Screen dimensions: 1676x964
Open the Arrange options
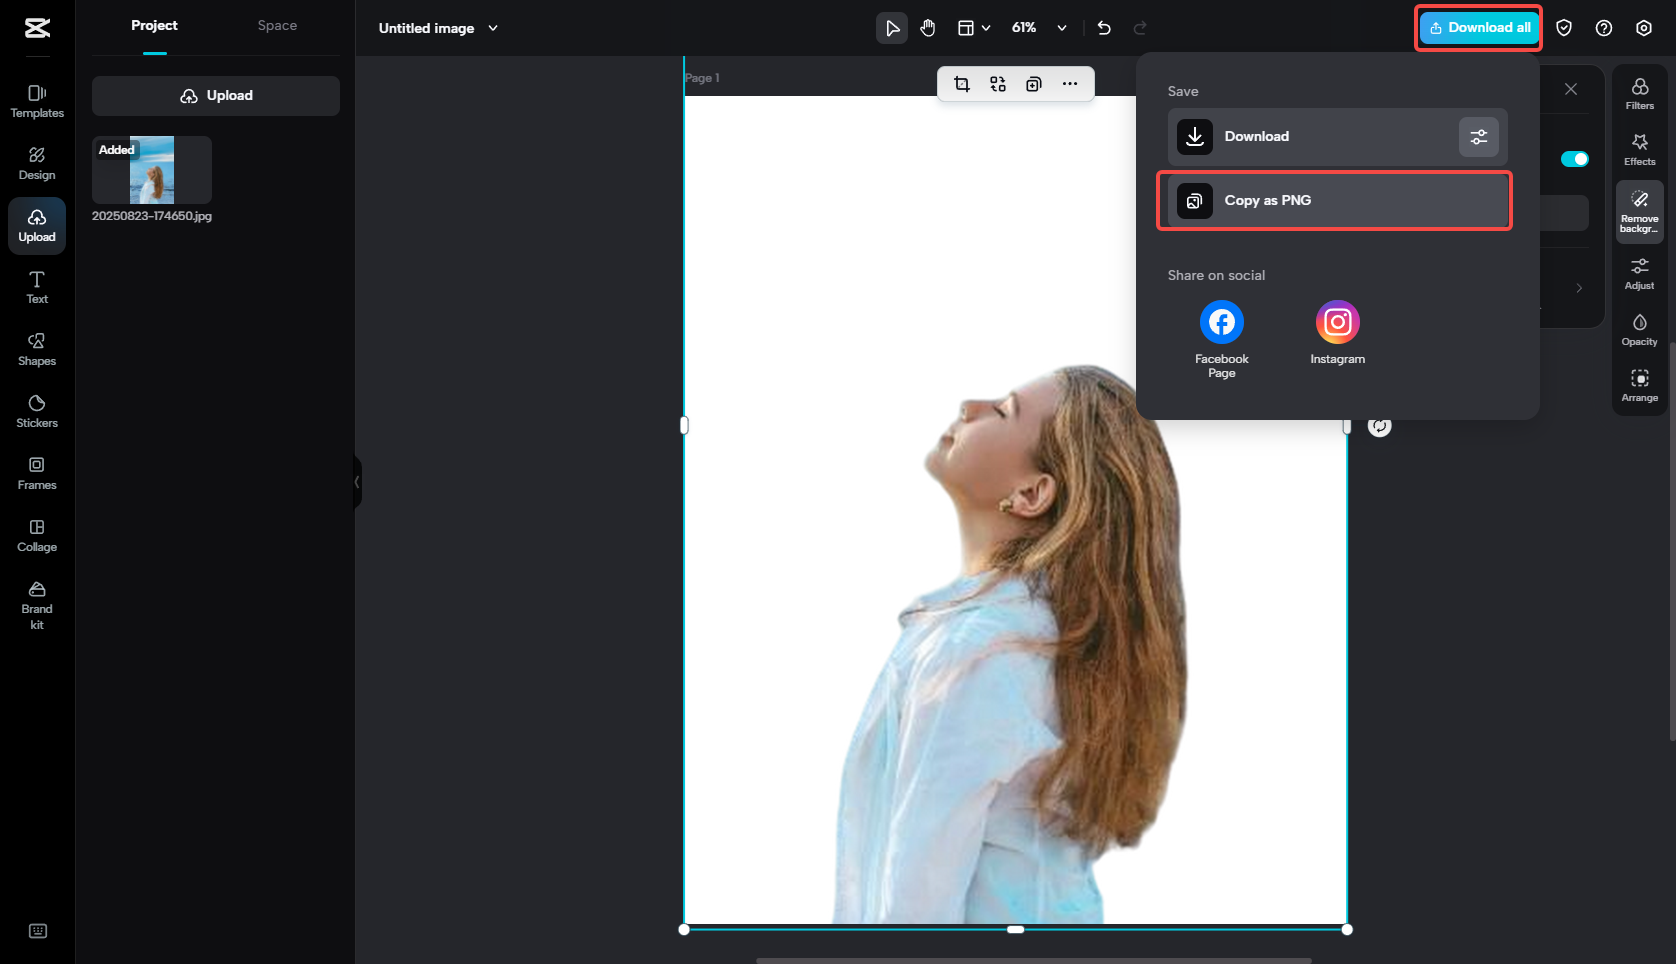click(1639, 384)
